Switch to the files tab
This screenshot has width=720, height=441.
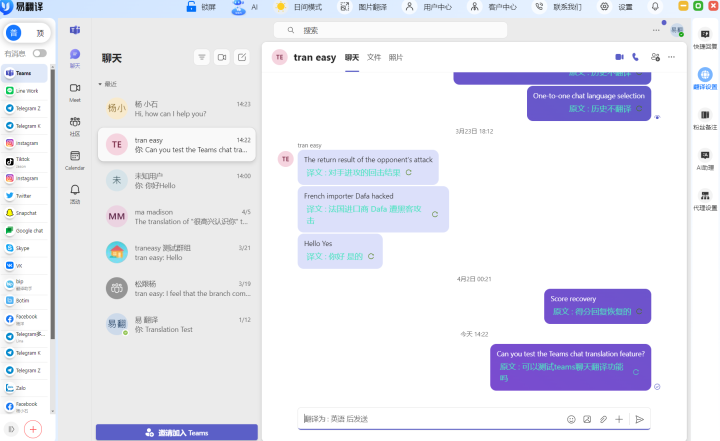[x=374, y=57]
